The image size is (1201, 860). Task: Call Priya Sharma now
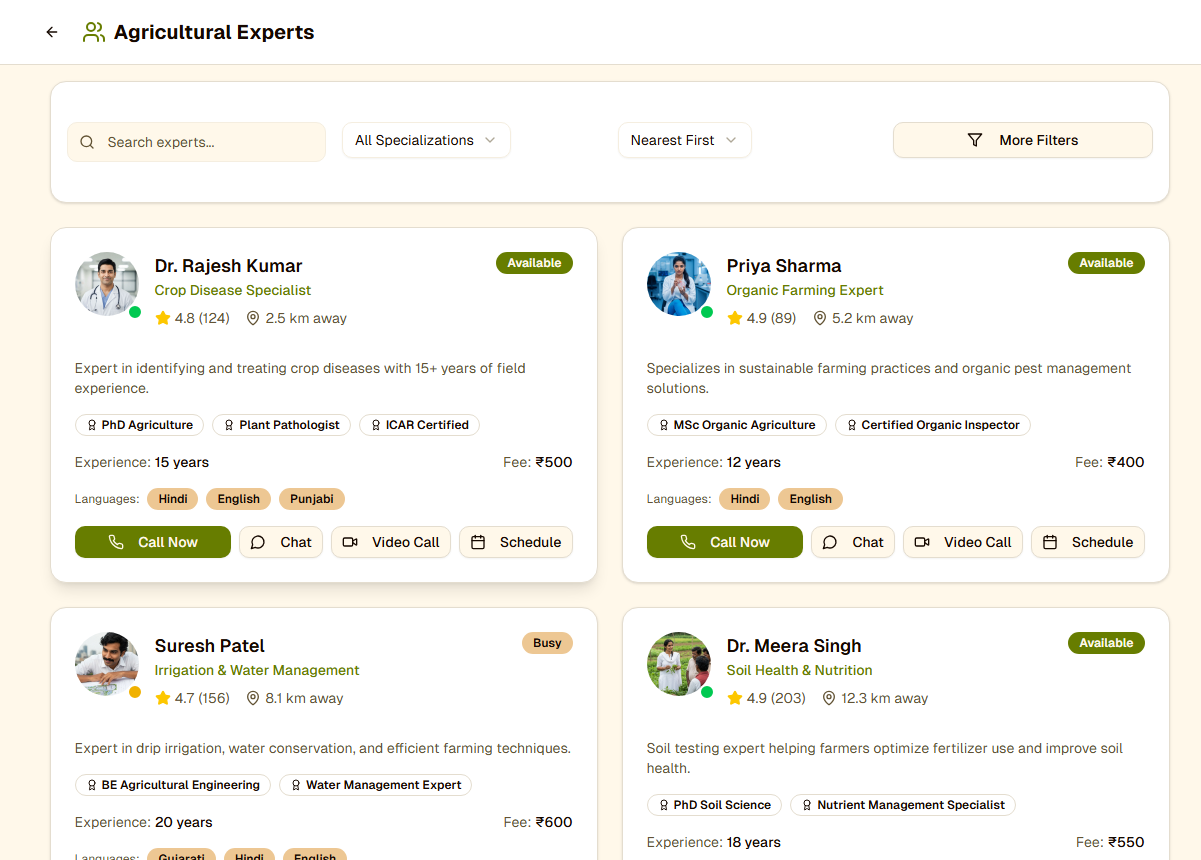pos(724,542)
